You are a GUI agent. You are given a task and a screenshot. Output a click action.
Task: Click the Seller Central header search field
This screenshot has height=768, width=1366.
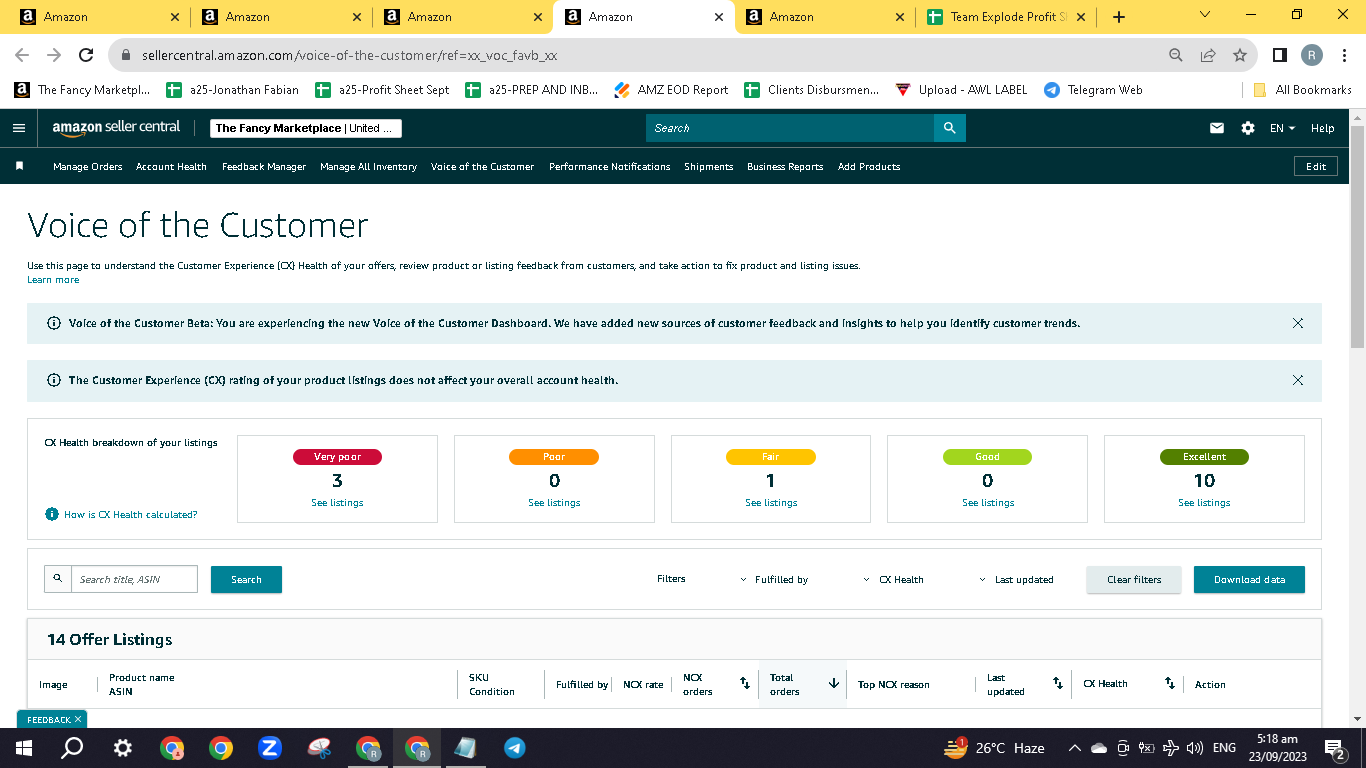click(x=790, y=128)
